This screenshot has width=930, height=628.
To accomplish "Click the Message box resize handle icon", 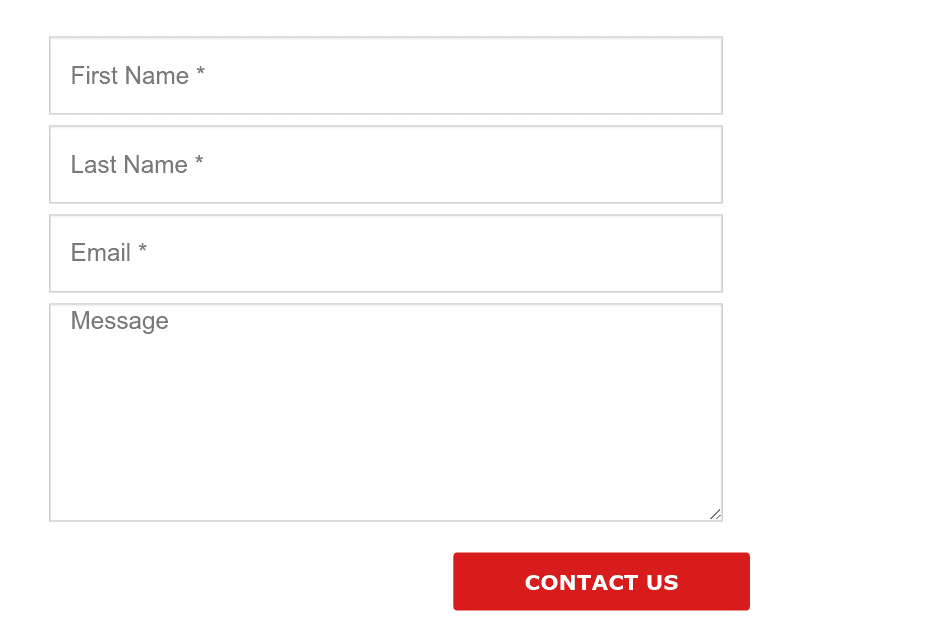I will point(715,514).
